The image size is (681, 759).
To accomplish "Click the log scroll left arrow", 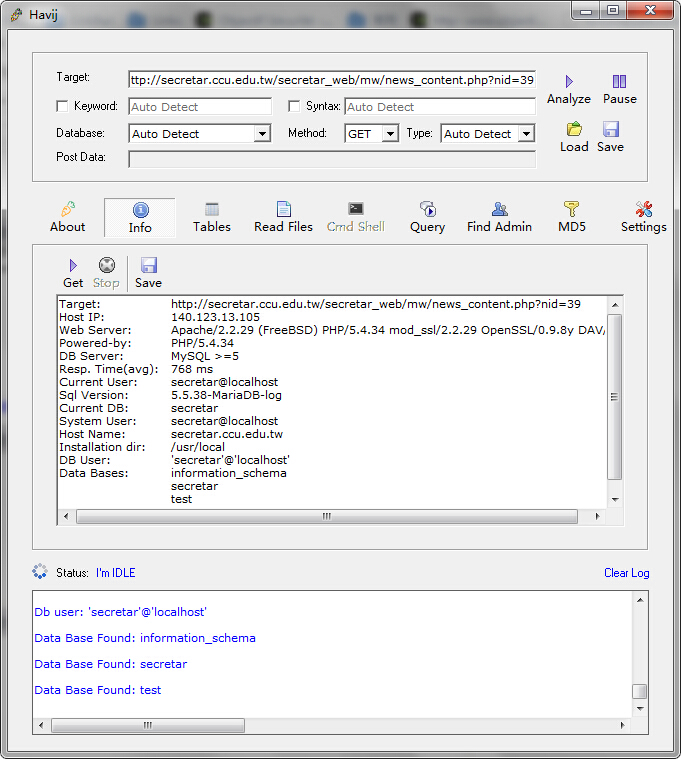I will pyautogui.click(x=41, y=725).
